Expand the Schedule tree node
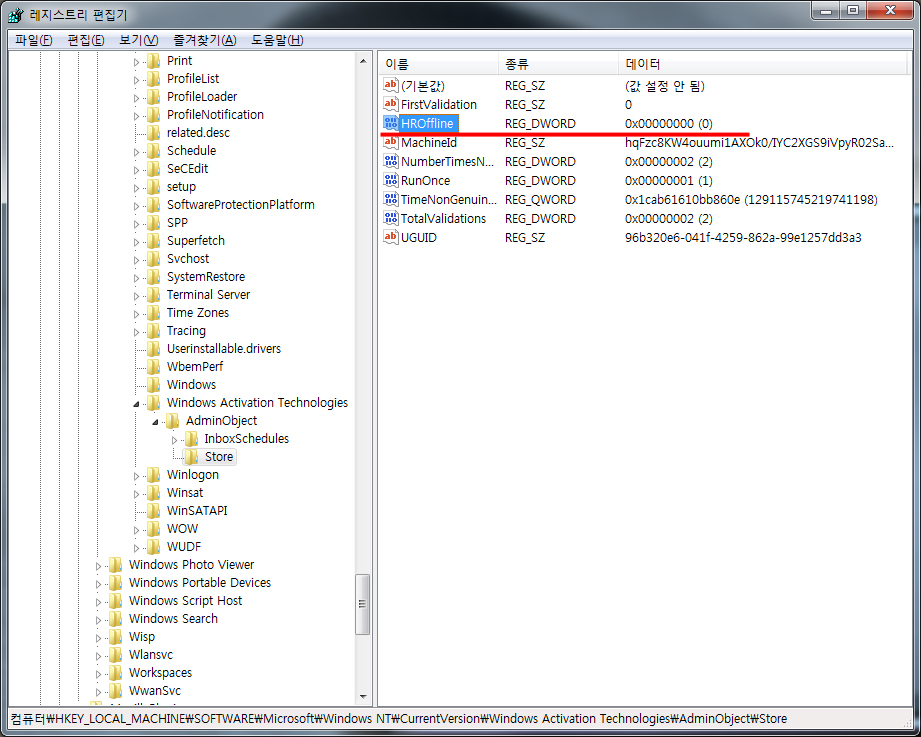 [136, 152]
